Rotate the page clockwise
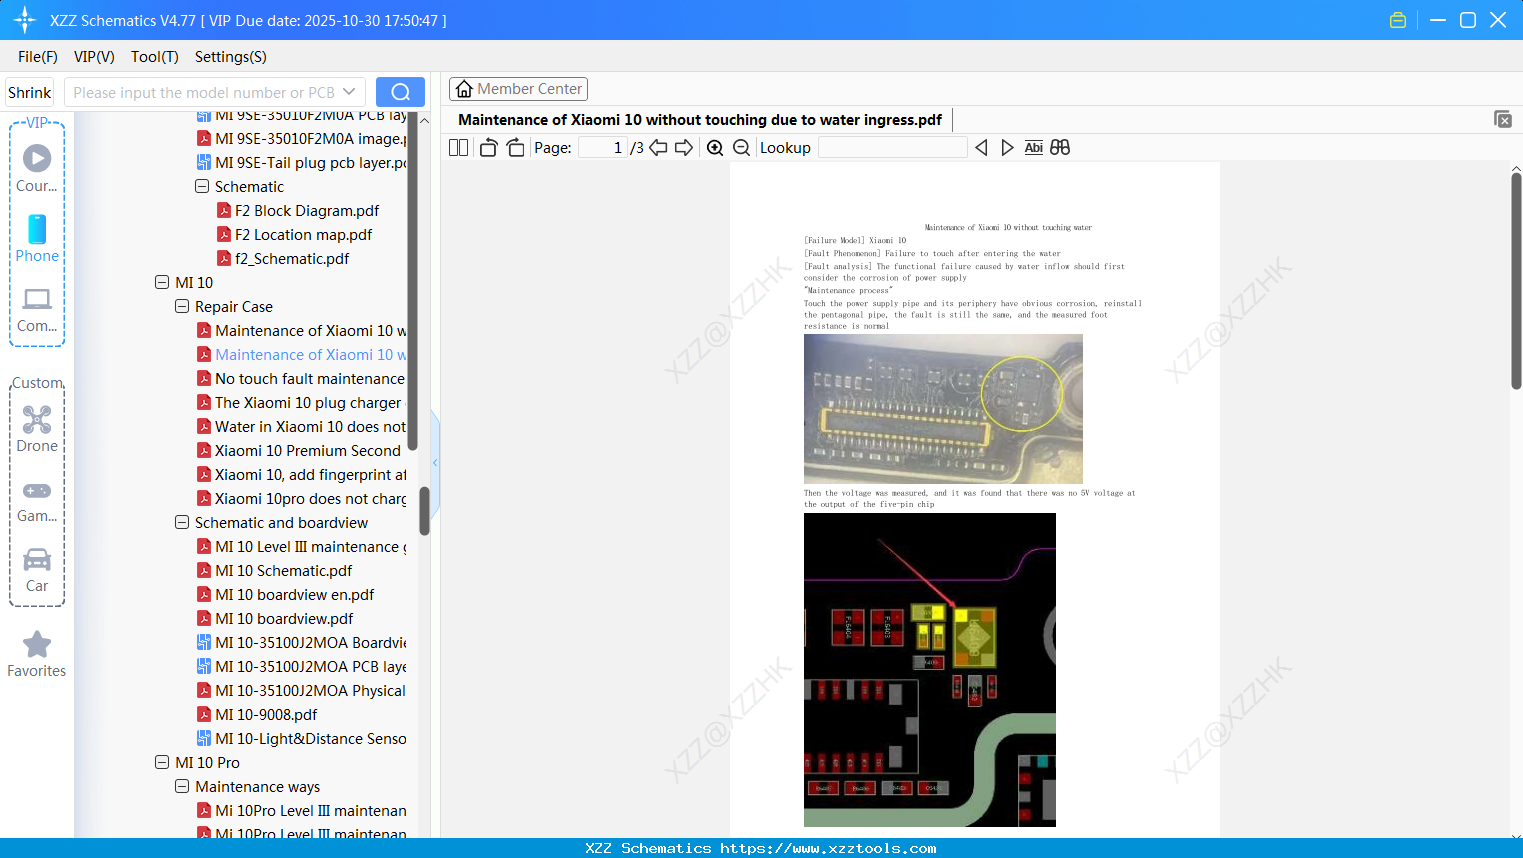This screenshot has height=858, width=1523. (515, 148)
